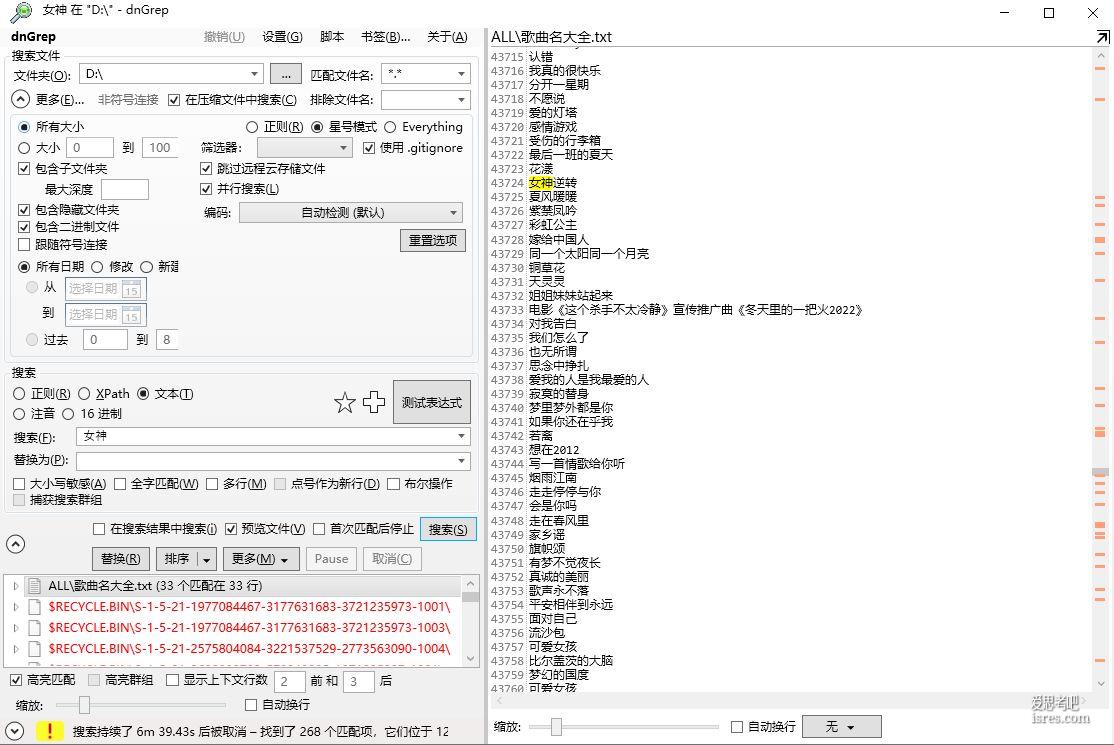Toggle preview pane 自动换行 checkbox
The image size is (1114, 745).
pyautogui.click(x=737, y=727)
